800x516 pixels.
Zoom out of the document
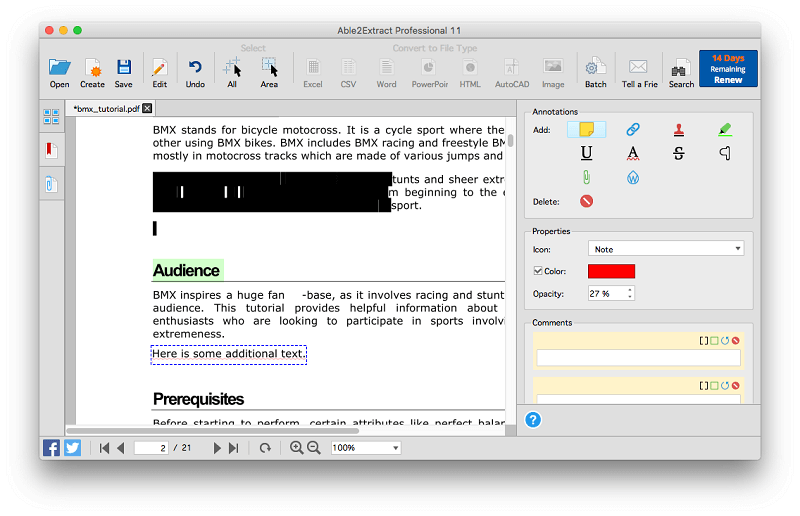pyautogui.click(x=313, y=448)
